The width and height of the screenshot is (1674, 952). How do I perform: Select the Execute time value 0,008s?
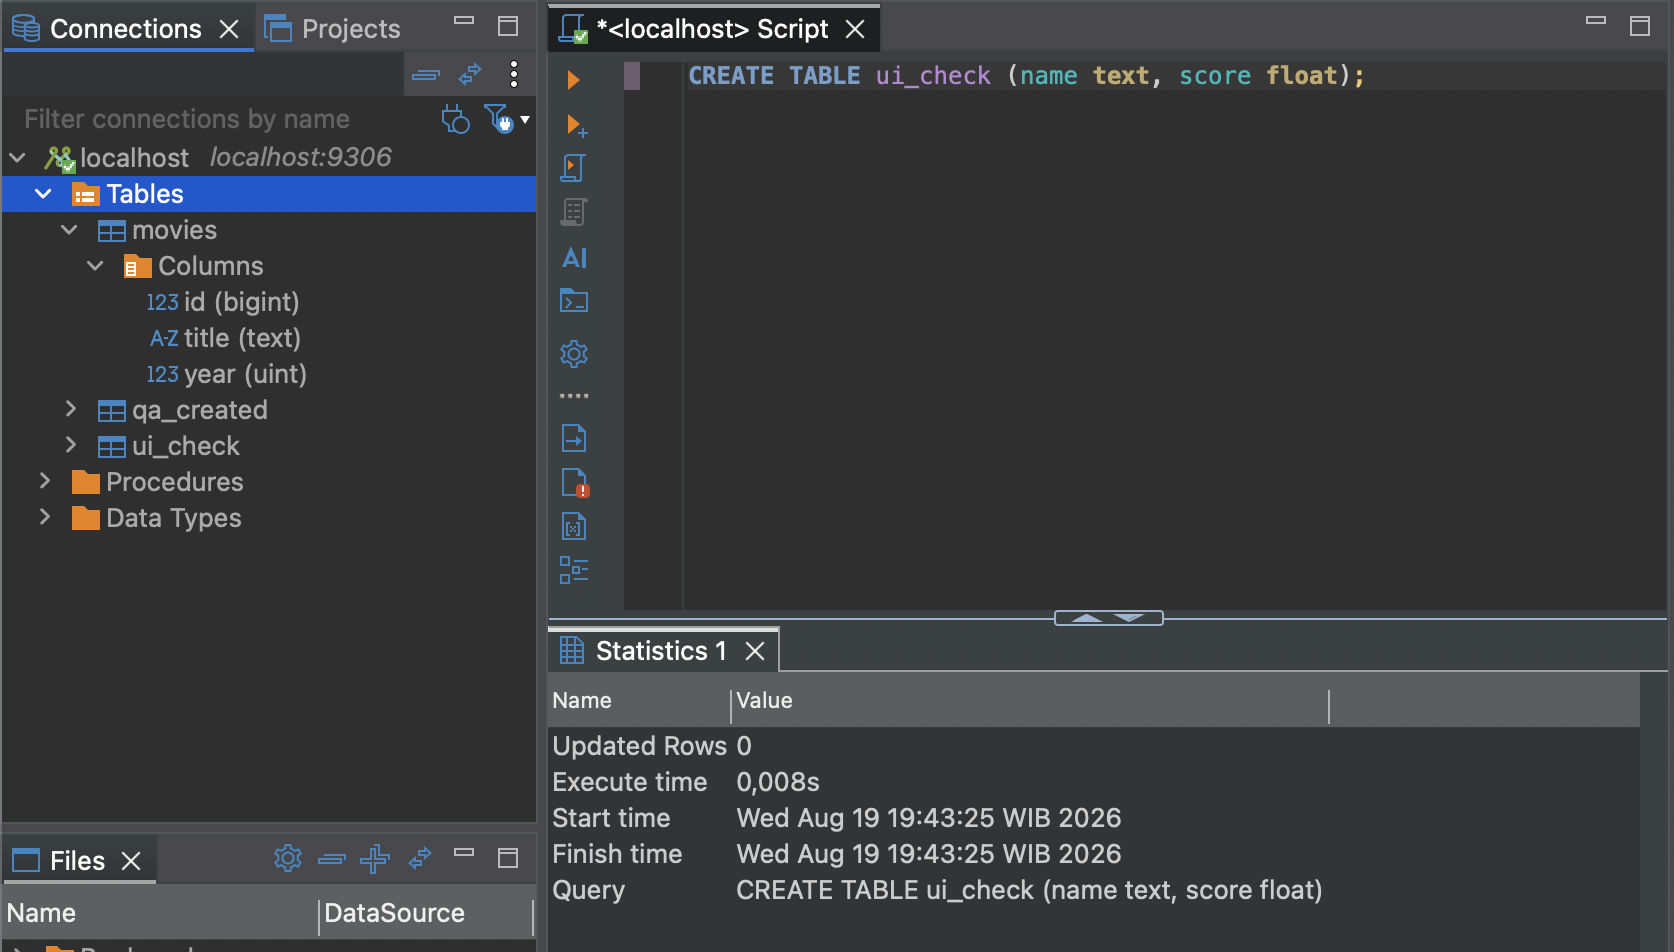(x=778, y=782)
